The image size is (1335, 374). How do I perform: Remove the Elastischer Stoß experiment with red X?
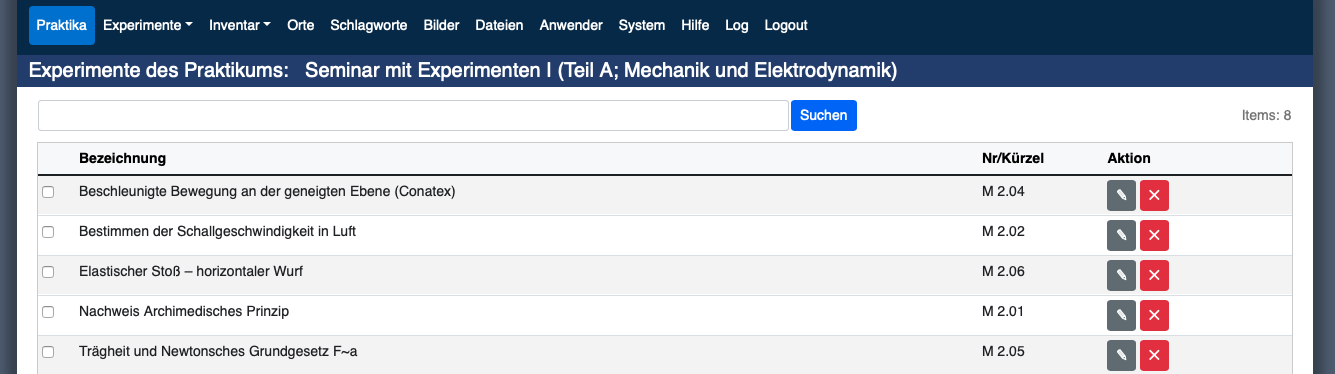click(x=1154, y=275)
